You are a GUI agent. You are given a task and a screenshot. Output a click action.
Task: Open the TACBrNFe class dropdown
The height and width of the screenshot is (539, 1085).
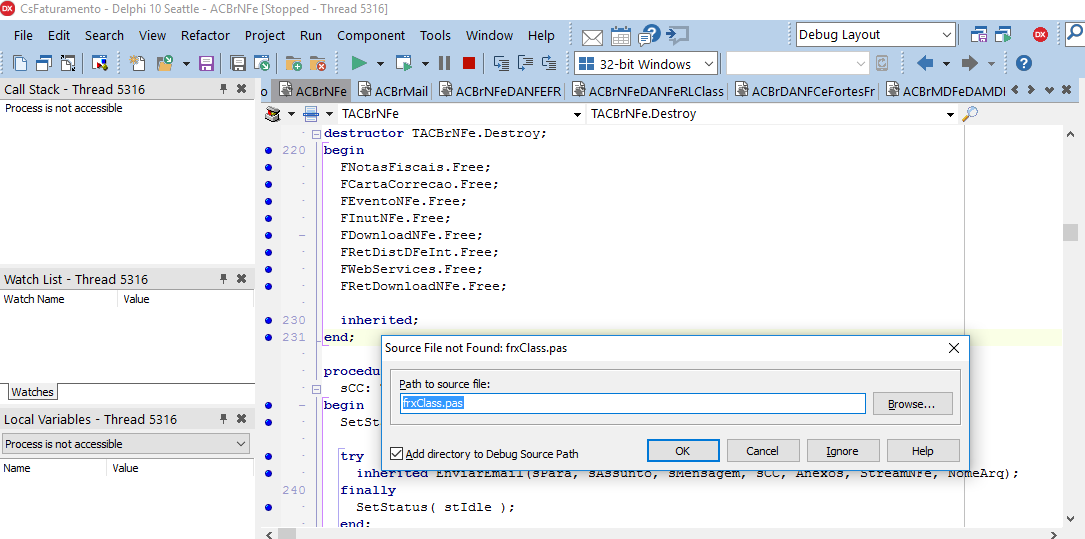(x=577, y=114)
